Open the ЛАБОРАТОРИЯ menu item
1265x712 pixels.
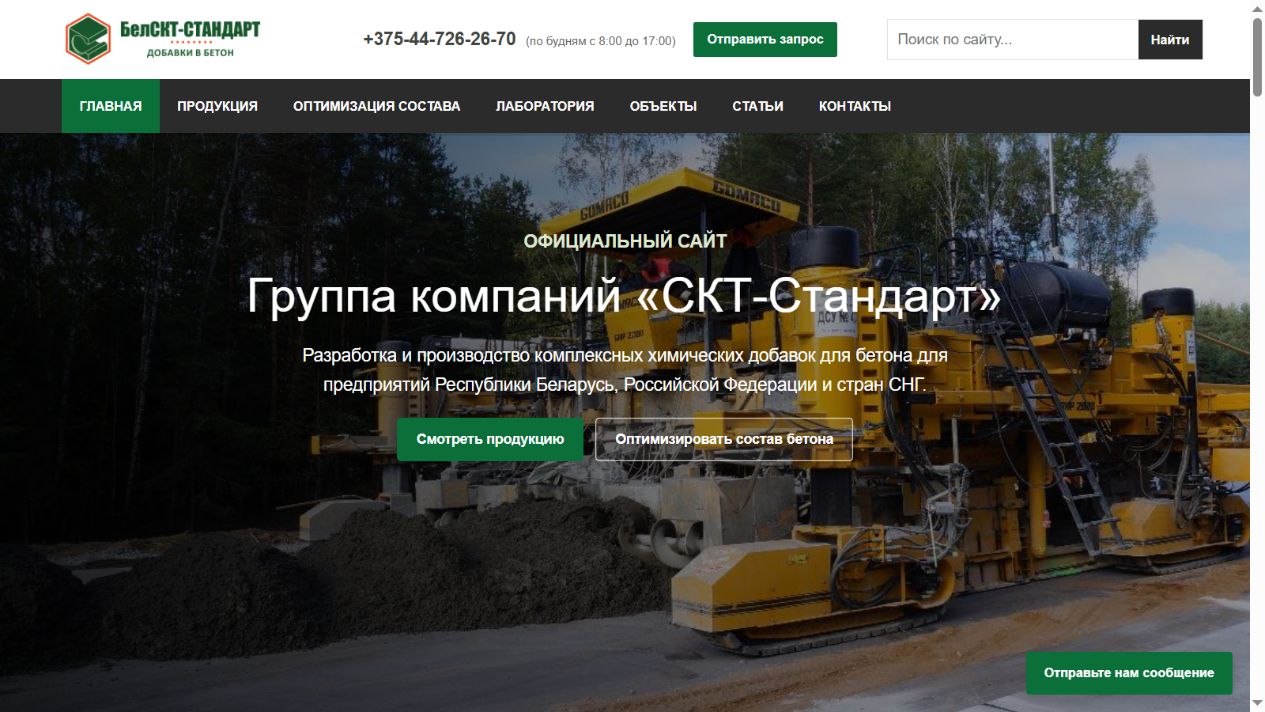545,106
